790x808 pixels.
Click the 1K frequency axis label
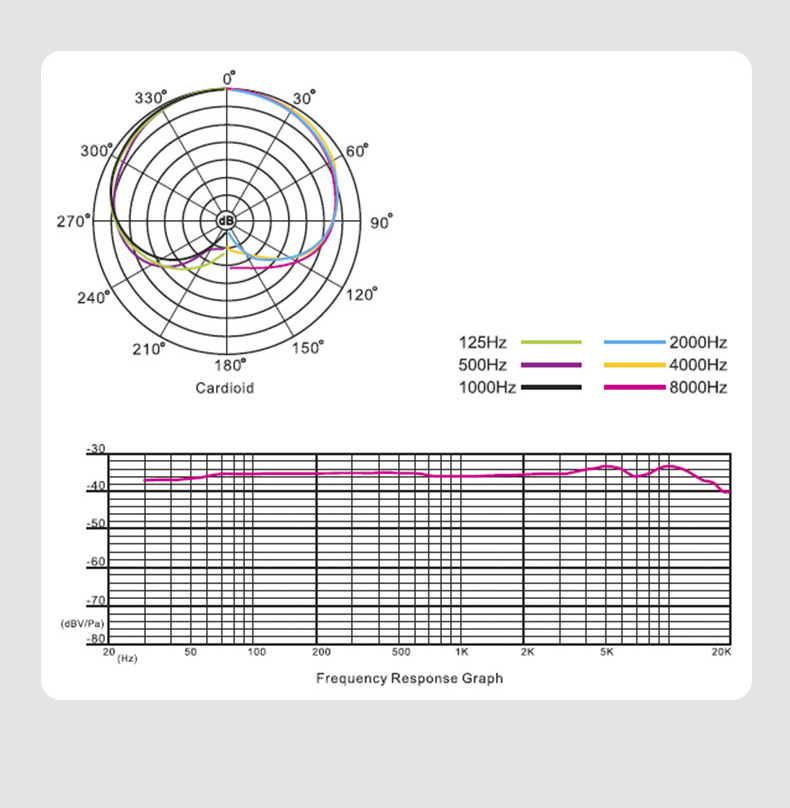click(x=462, y=652)
